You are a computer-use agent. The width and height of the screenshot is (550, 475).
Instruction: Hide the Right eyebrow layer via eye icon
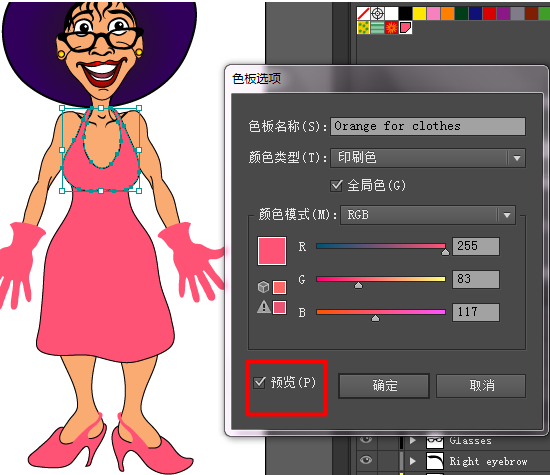click(366, 460)
